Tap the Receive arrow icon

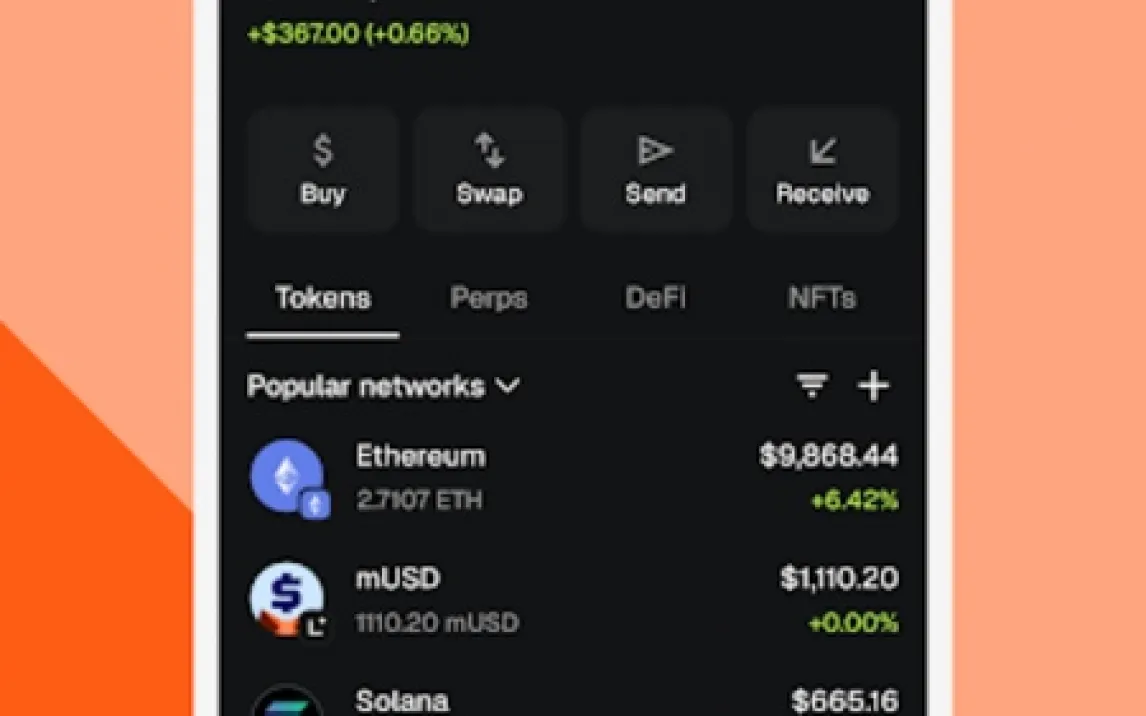tap(822, 151)
